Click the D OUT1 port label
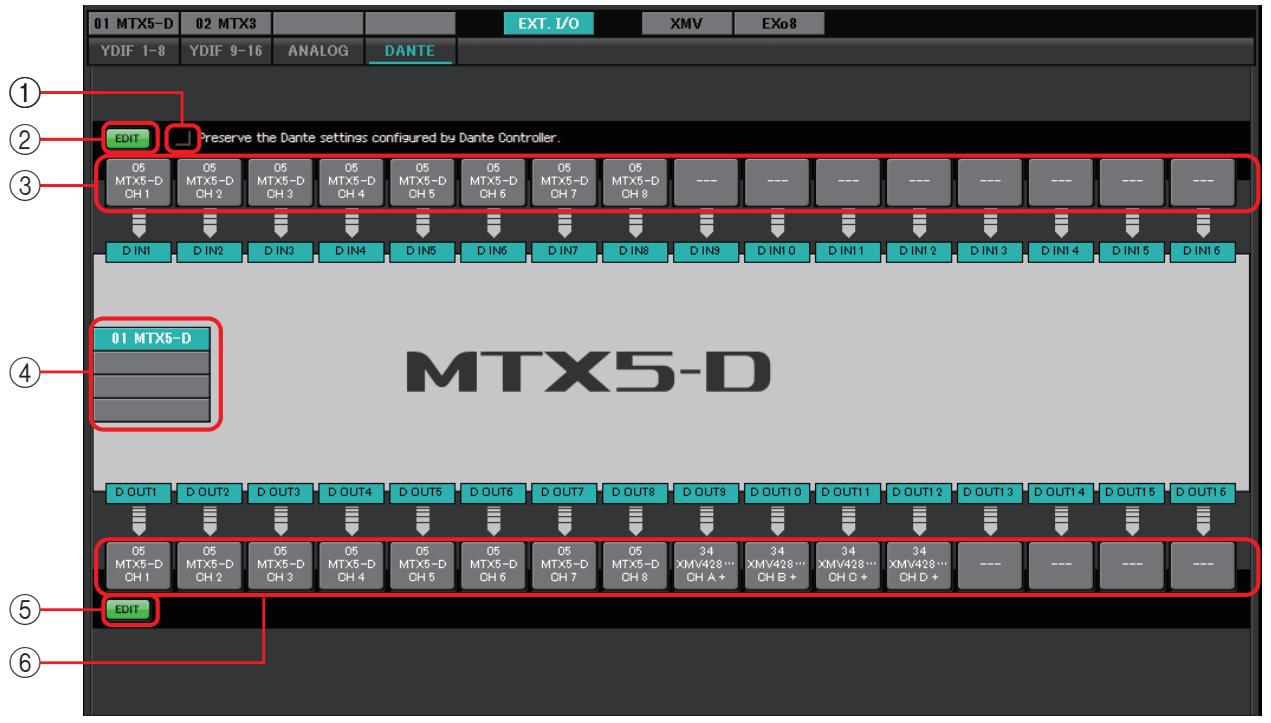The image size is (1271, 723). point(139,492)
